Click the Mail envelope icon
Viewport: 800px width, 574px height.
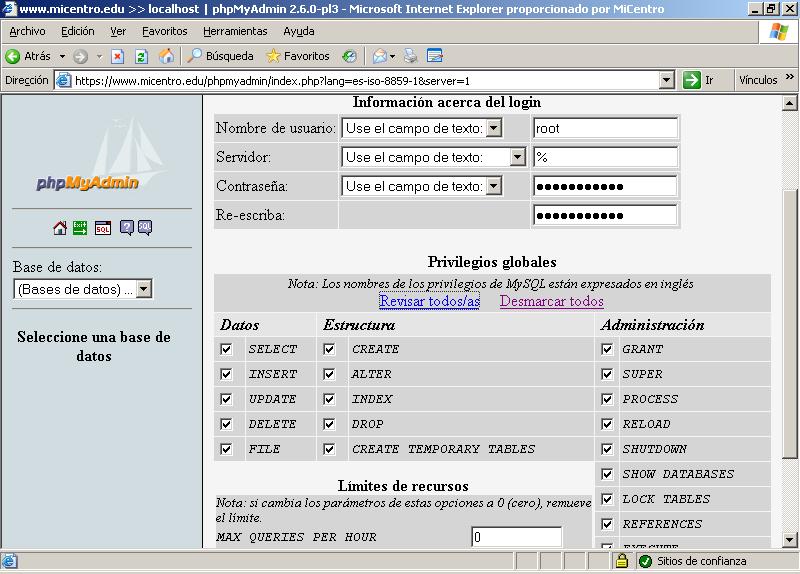pos(380,56)
